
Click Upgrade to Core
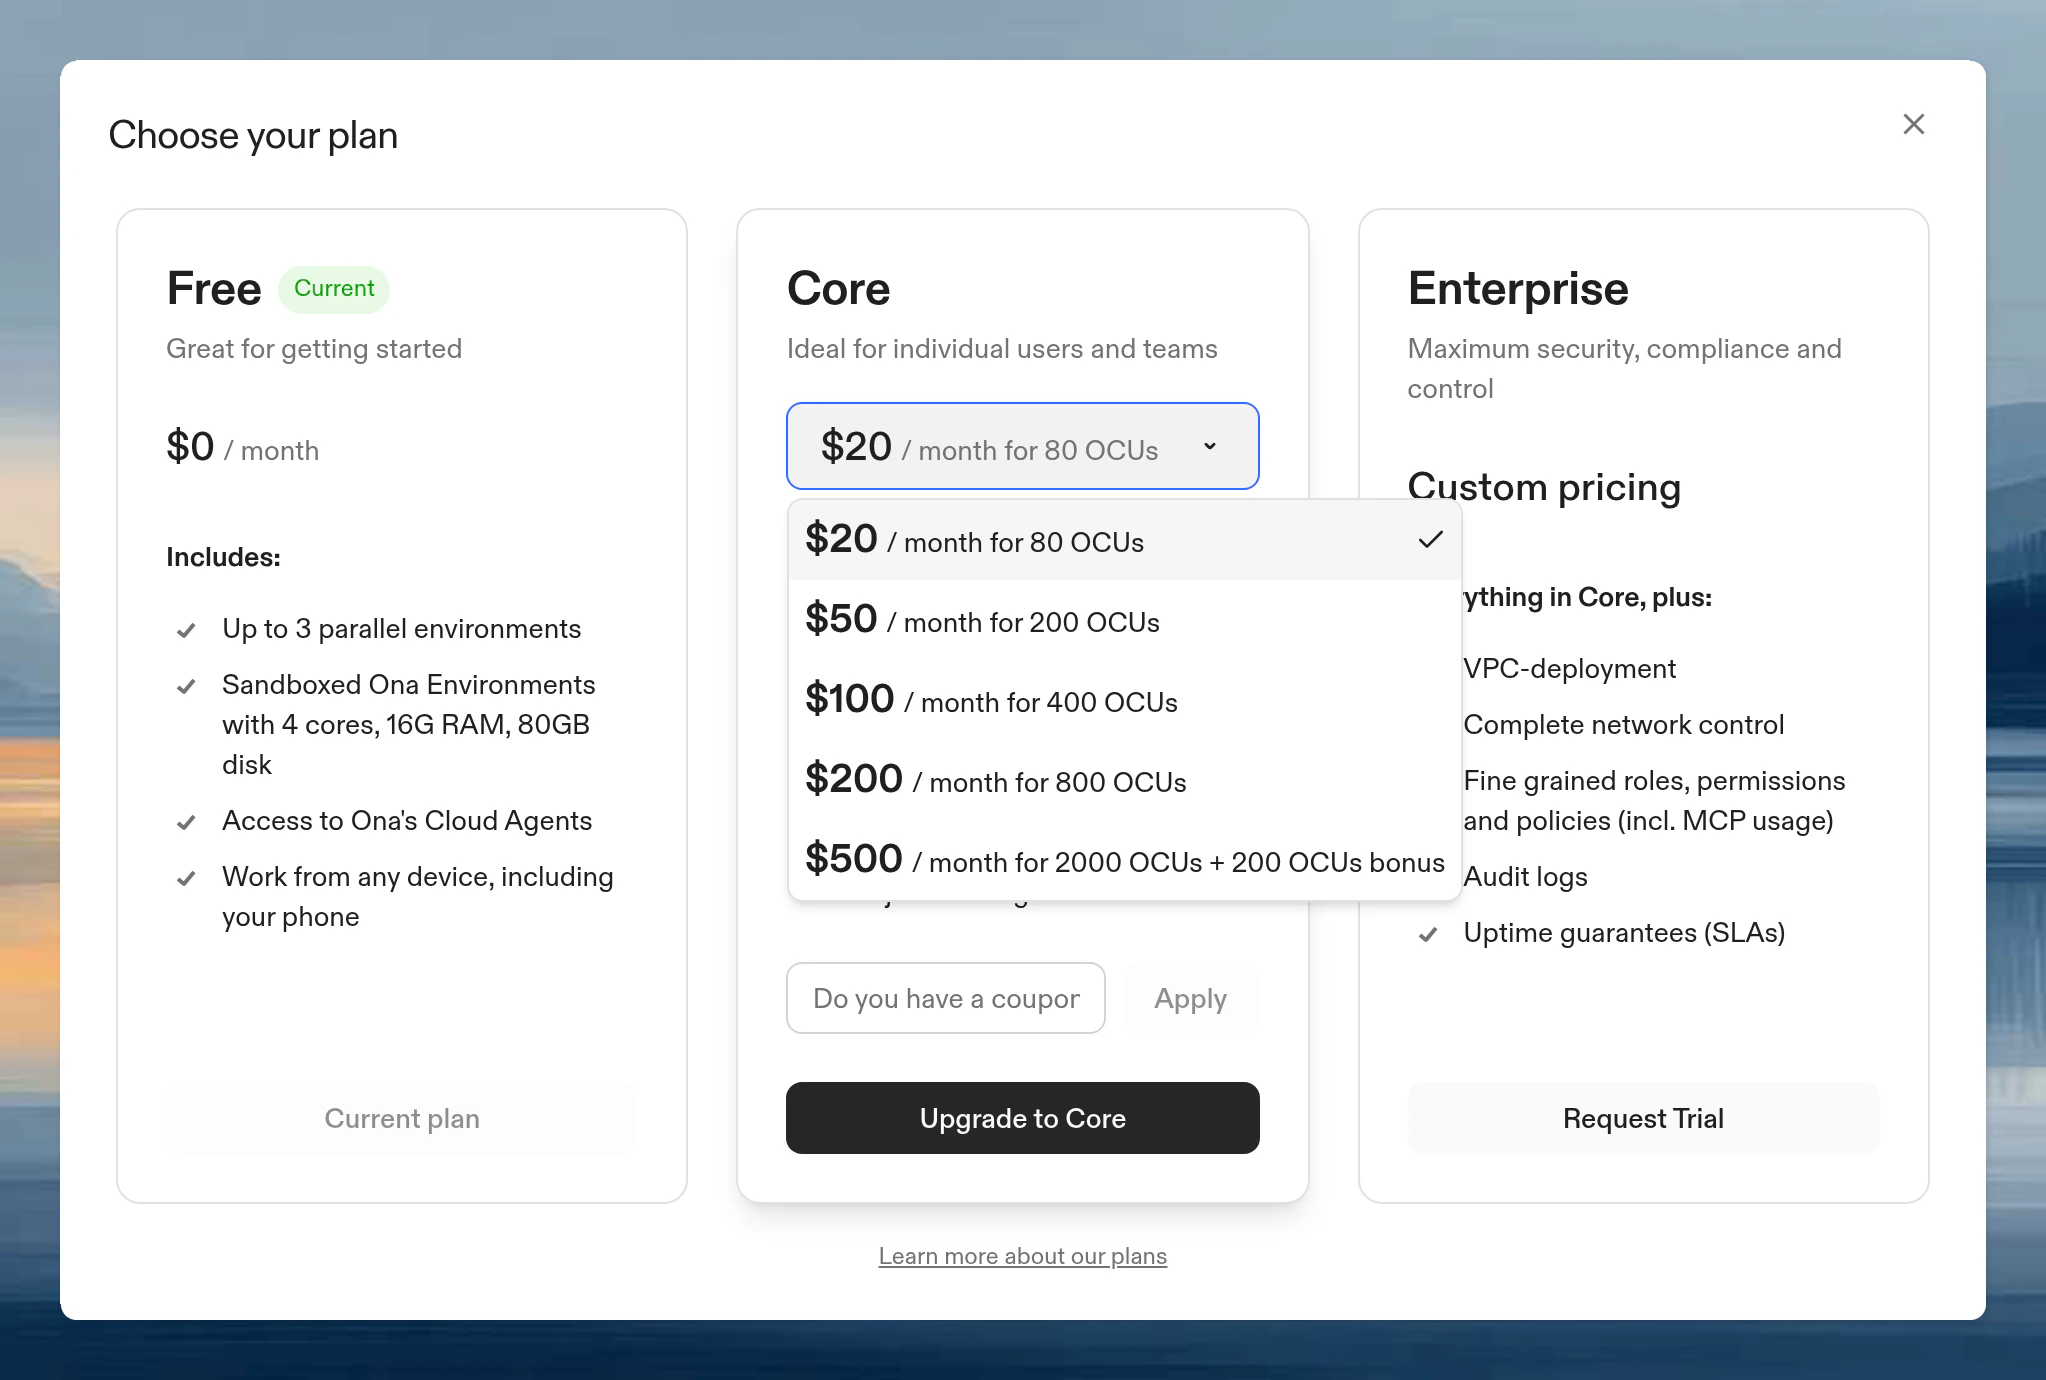1022,1118
